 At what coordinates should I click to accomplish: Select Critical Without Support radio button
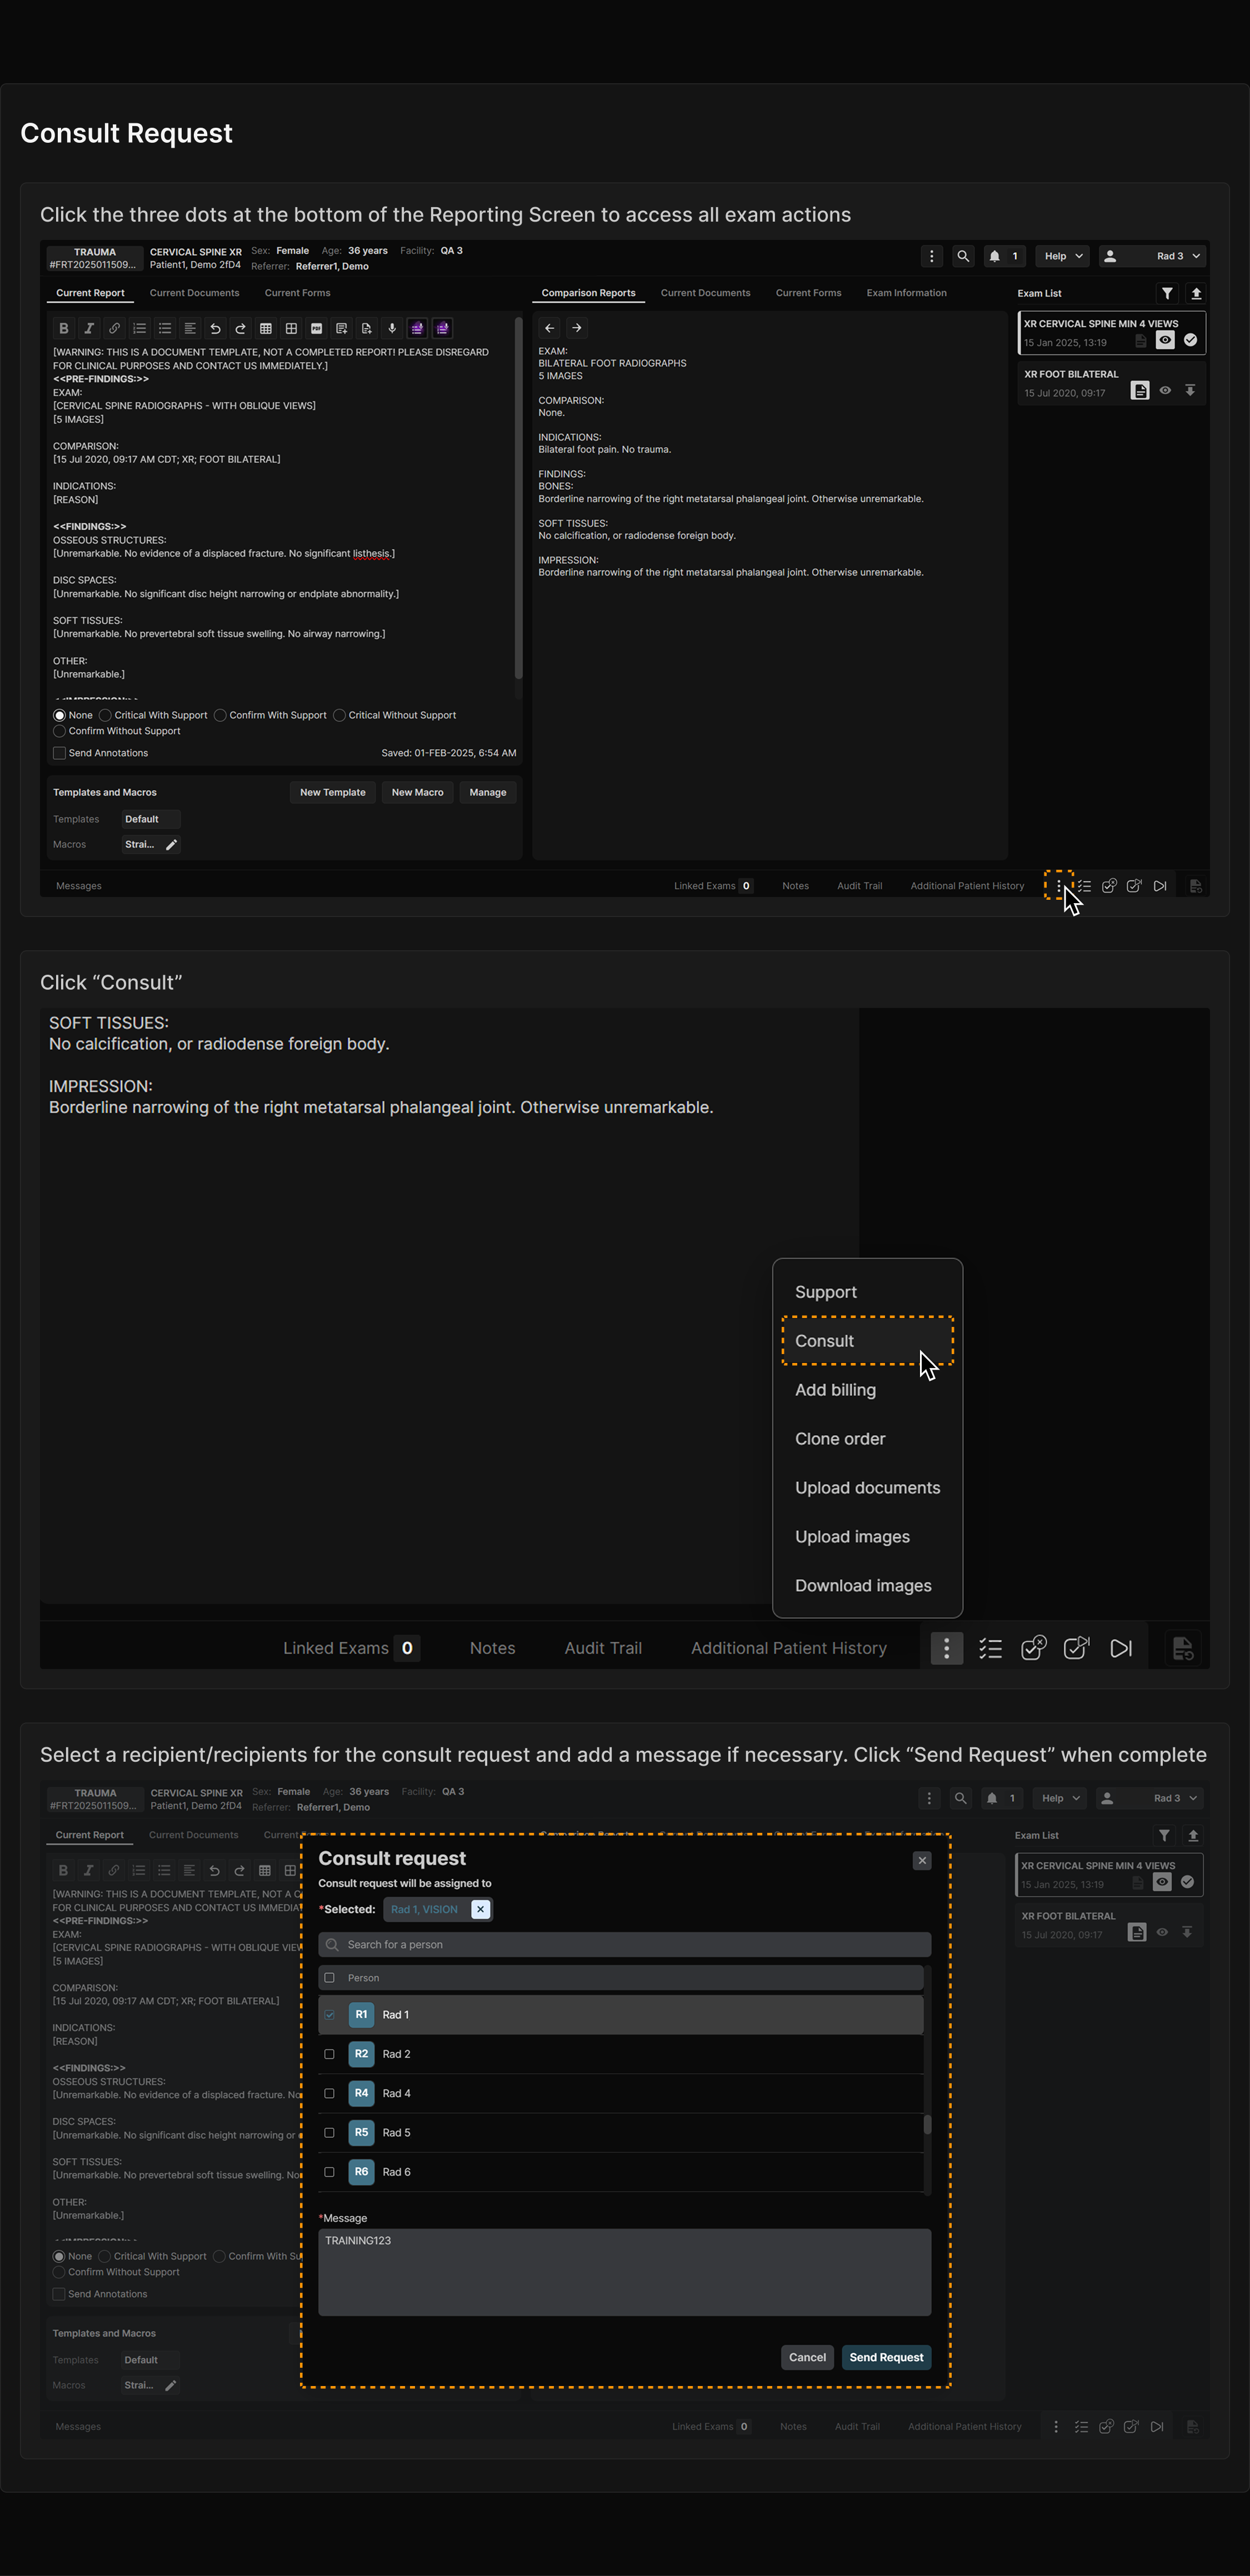[x=339, y=715]
